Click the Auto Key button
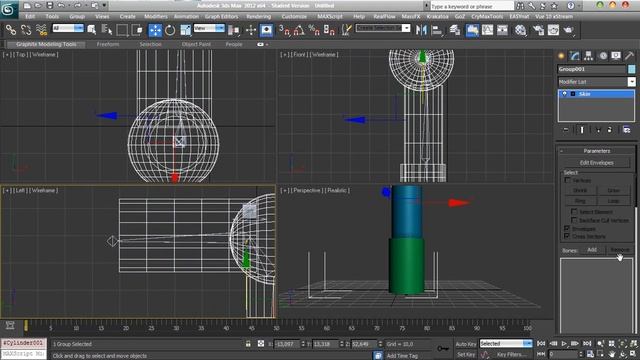Viewport: 640px width, 360px height. [x=466, y=344]
